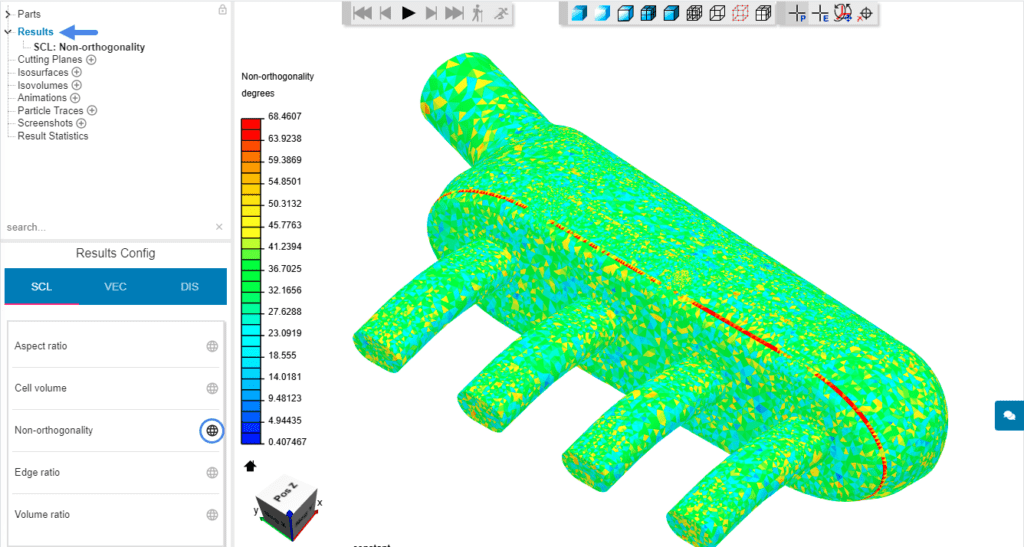Open Result Statistics
The width and height of the screenshot is (1024, 547).
pos(53,136)
